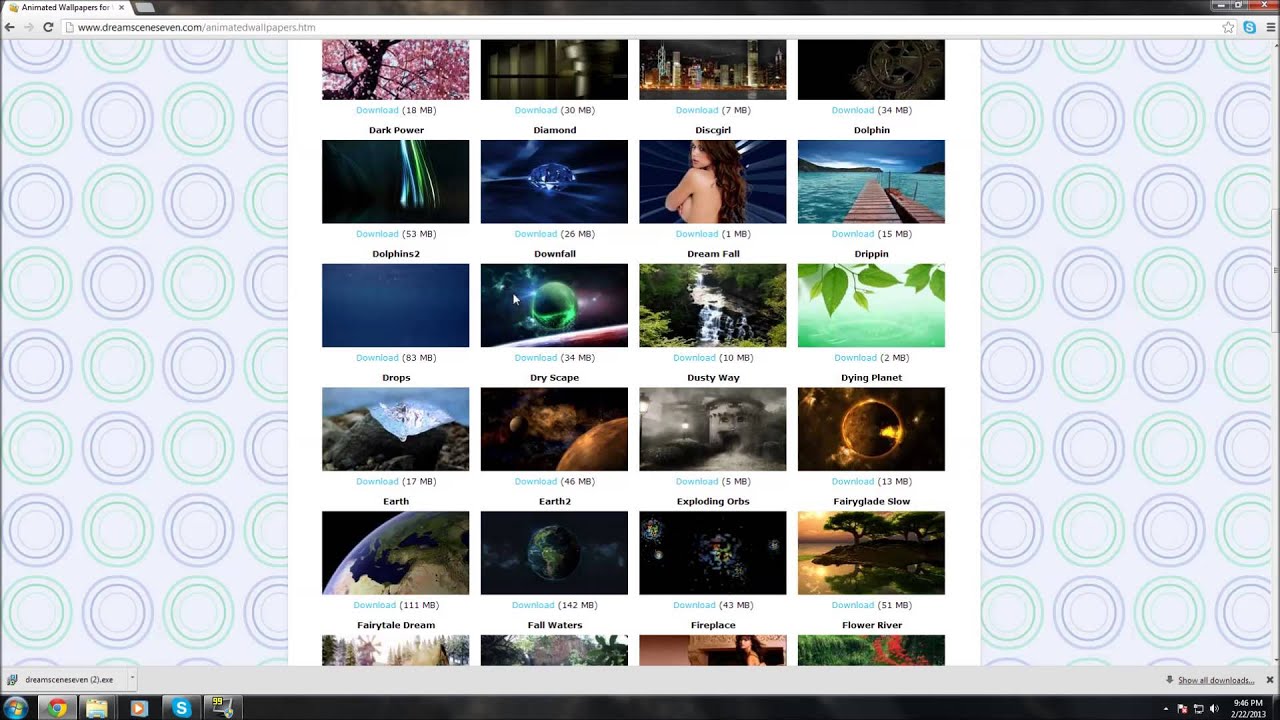Expand options arrow for dreamsceneseven (2).exe download
The image size is (1280, 720).
pyautogui.click(x=131, y=679)
